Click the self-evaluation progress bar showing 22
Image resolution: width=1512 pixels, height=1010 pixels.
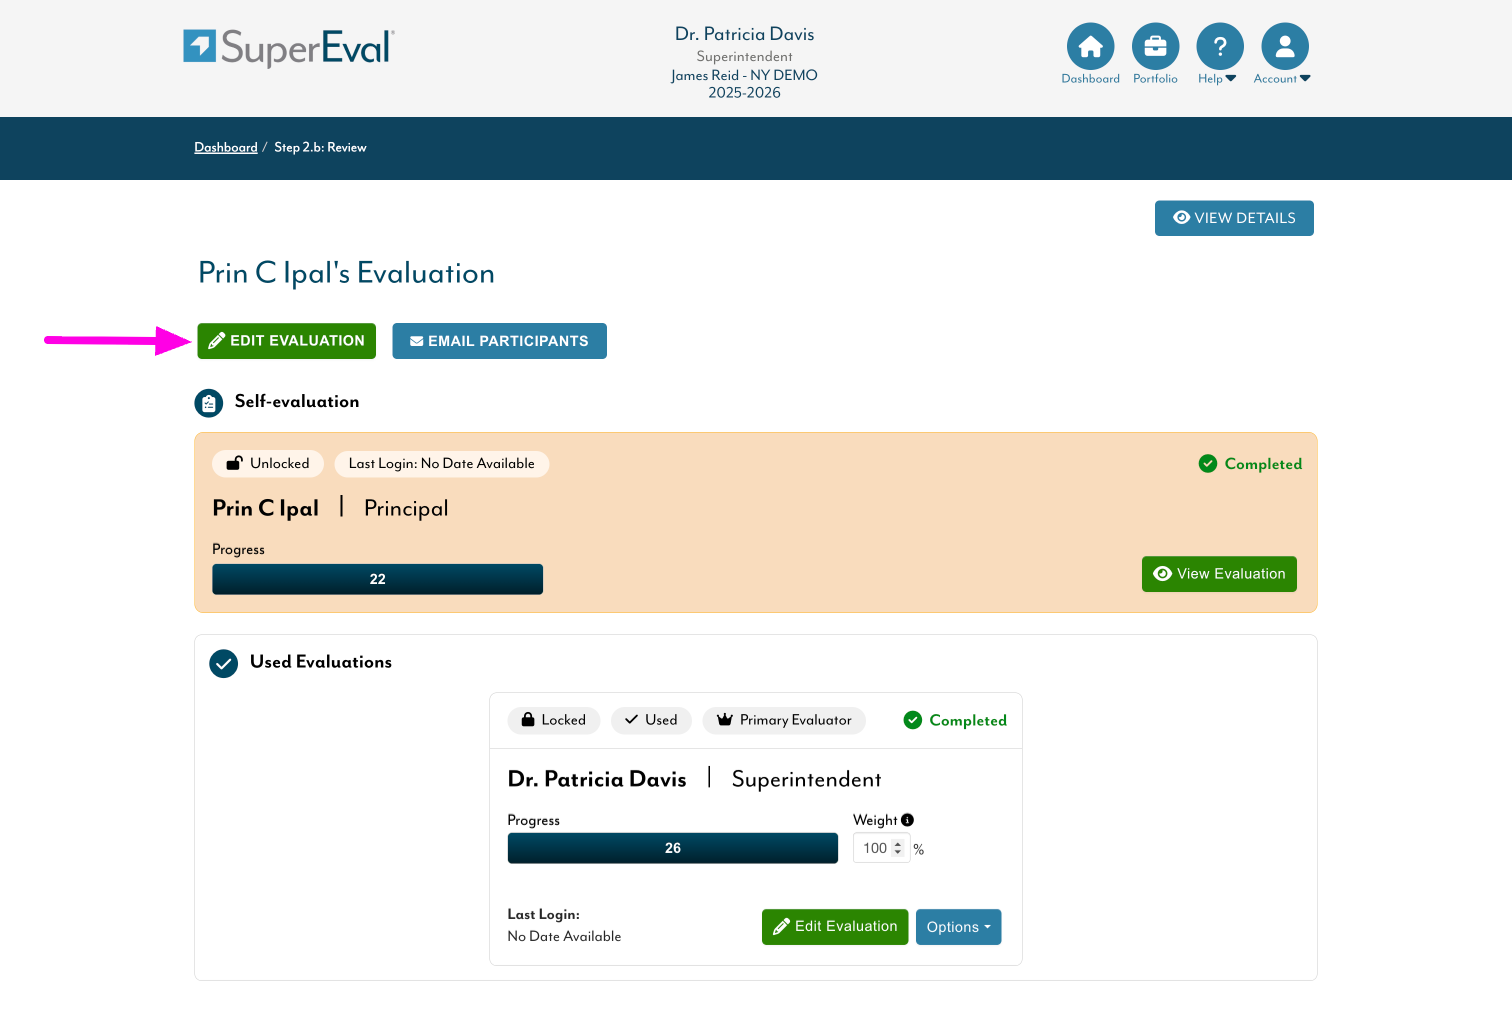(377, 579)
